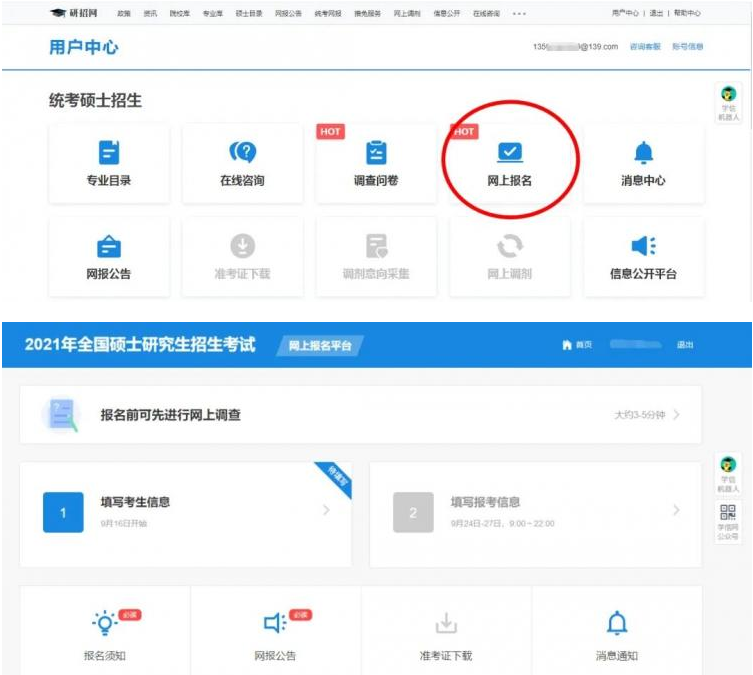Click the 用户中心 page heading

click(x=84, y=47)
